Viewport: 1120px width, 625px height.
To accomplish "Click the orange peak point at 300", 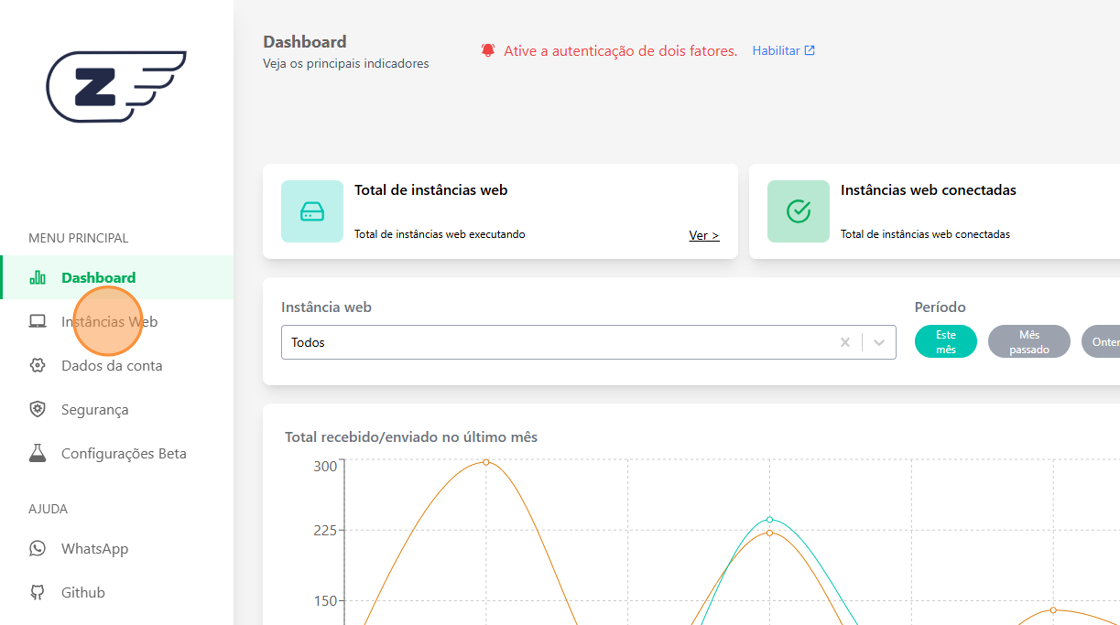I will [x=486, y=462].
